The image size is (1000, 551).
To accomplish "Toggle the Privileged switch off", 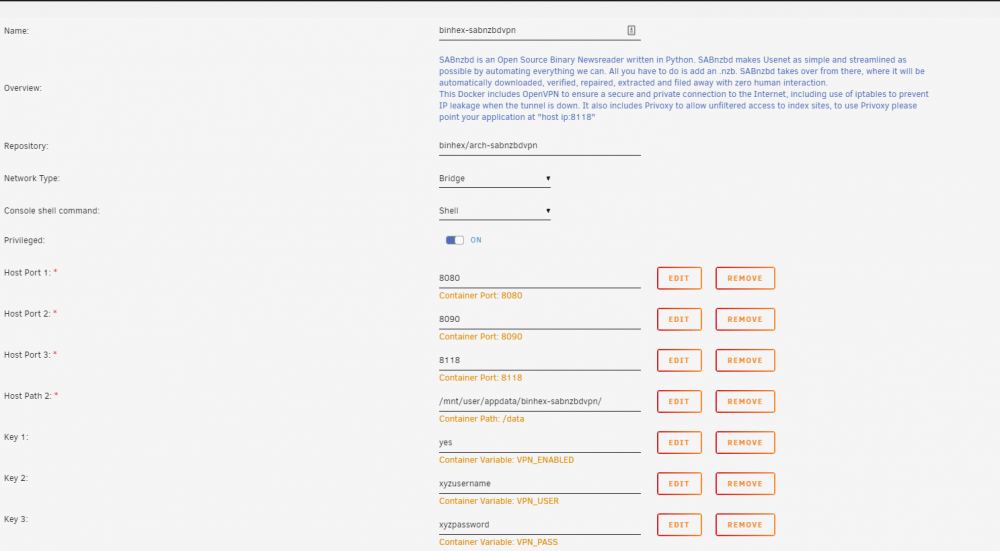I will 455,240.
